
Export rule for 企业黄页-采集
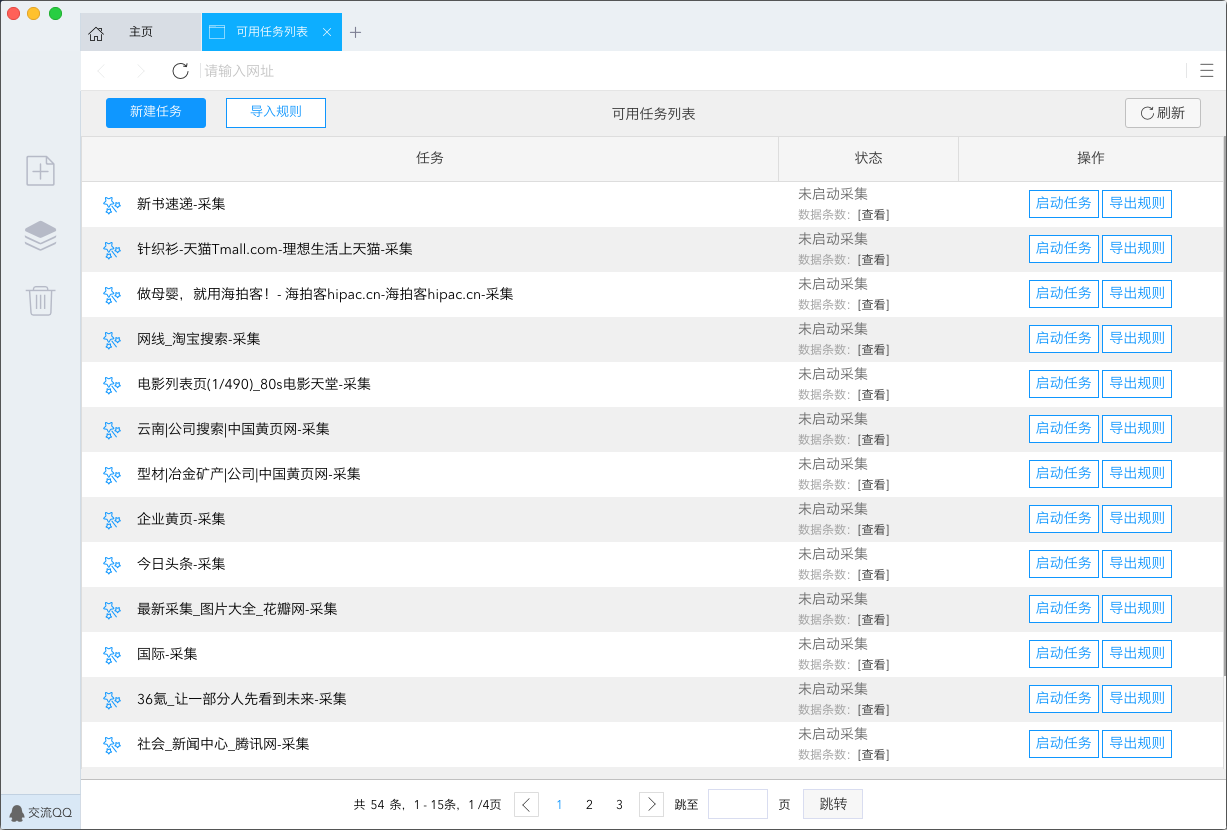(1136, 519)
